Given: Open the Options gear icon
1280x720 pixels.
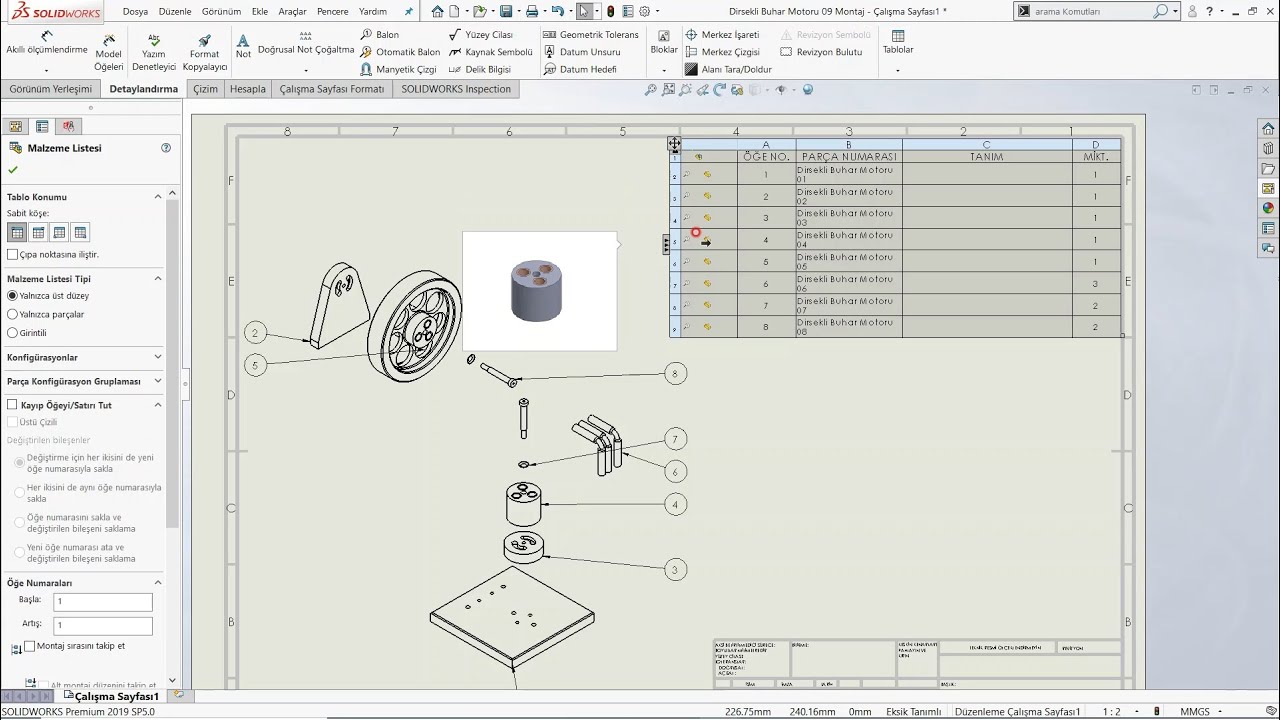Looking at the screenshot, I should (x=645, y=12).
